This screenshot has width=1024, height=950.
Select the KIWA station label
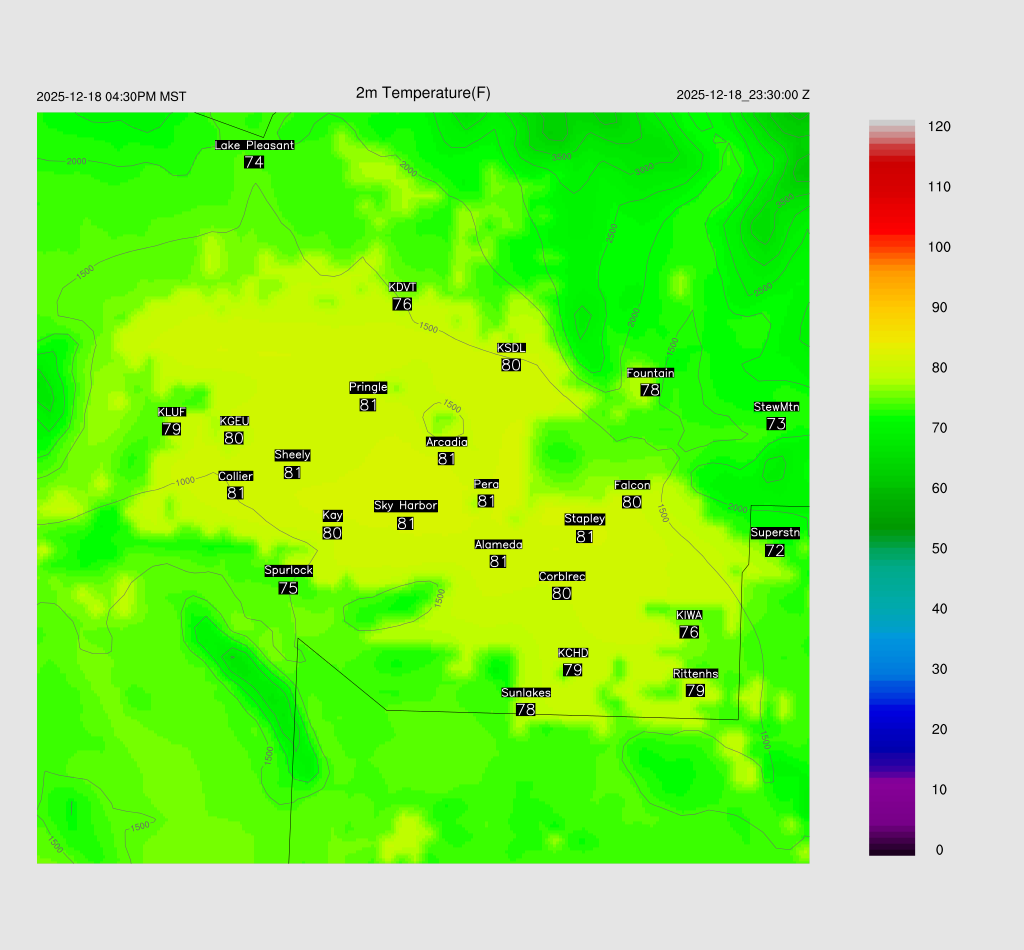coord(688,614)
